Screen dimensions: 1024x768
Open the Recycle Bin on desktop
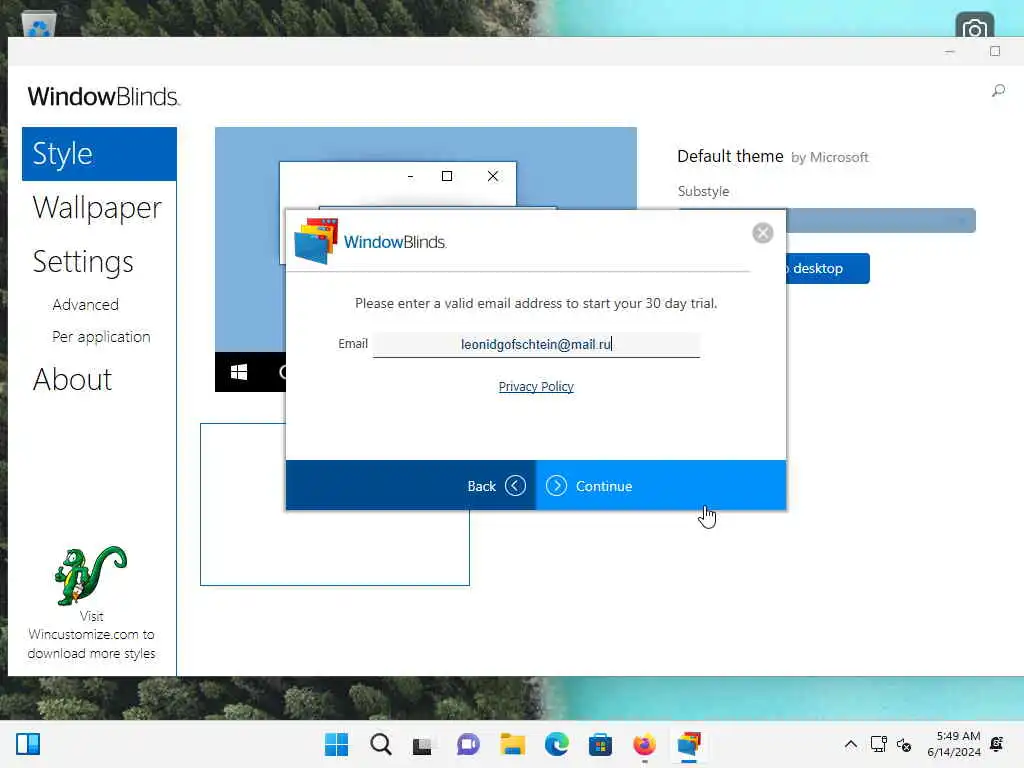(39, 24)
